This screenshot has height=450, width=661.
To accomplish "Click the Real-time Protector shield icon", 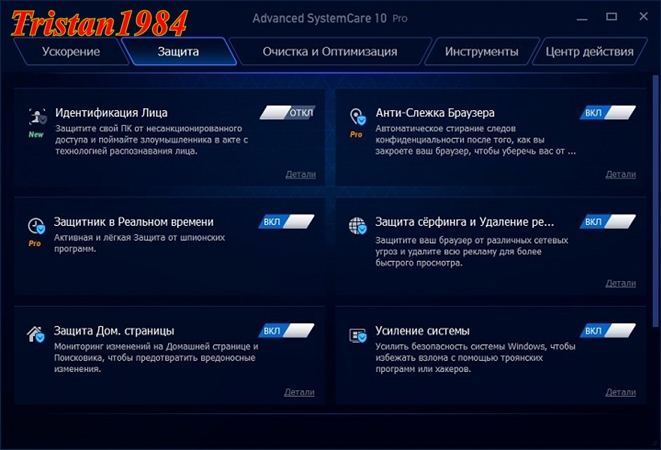I will coord(37,225).
